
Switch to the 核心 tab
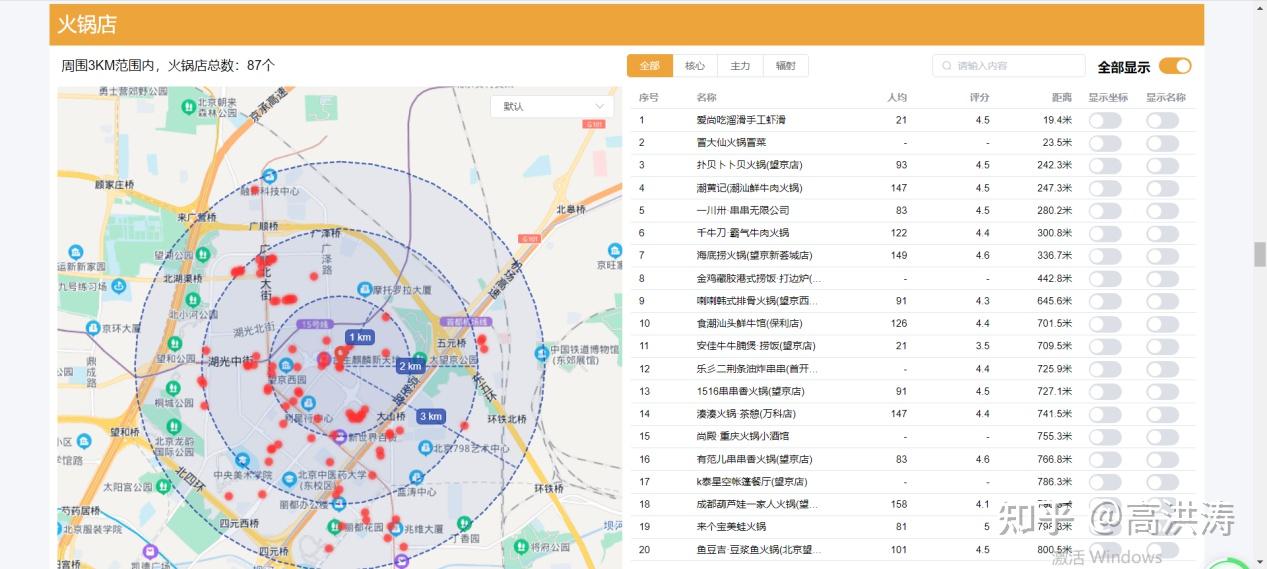click(x=695, y=66)
